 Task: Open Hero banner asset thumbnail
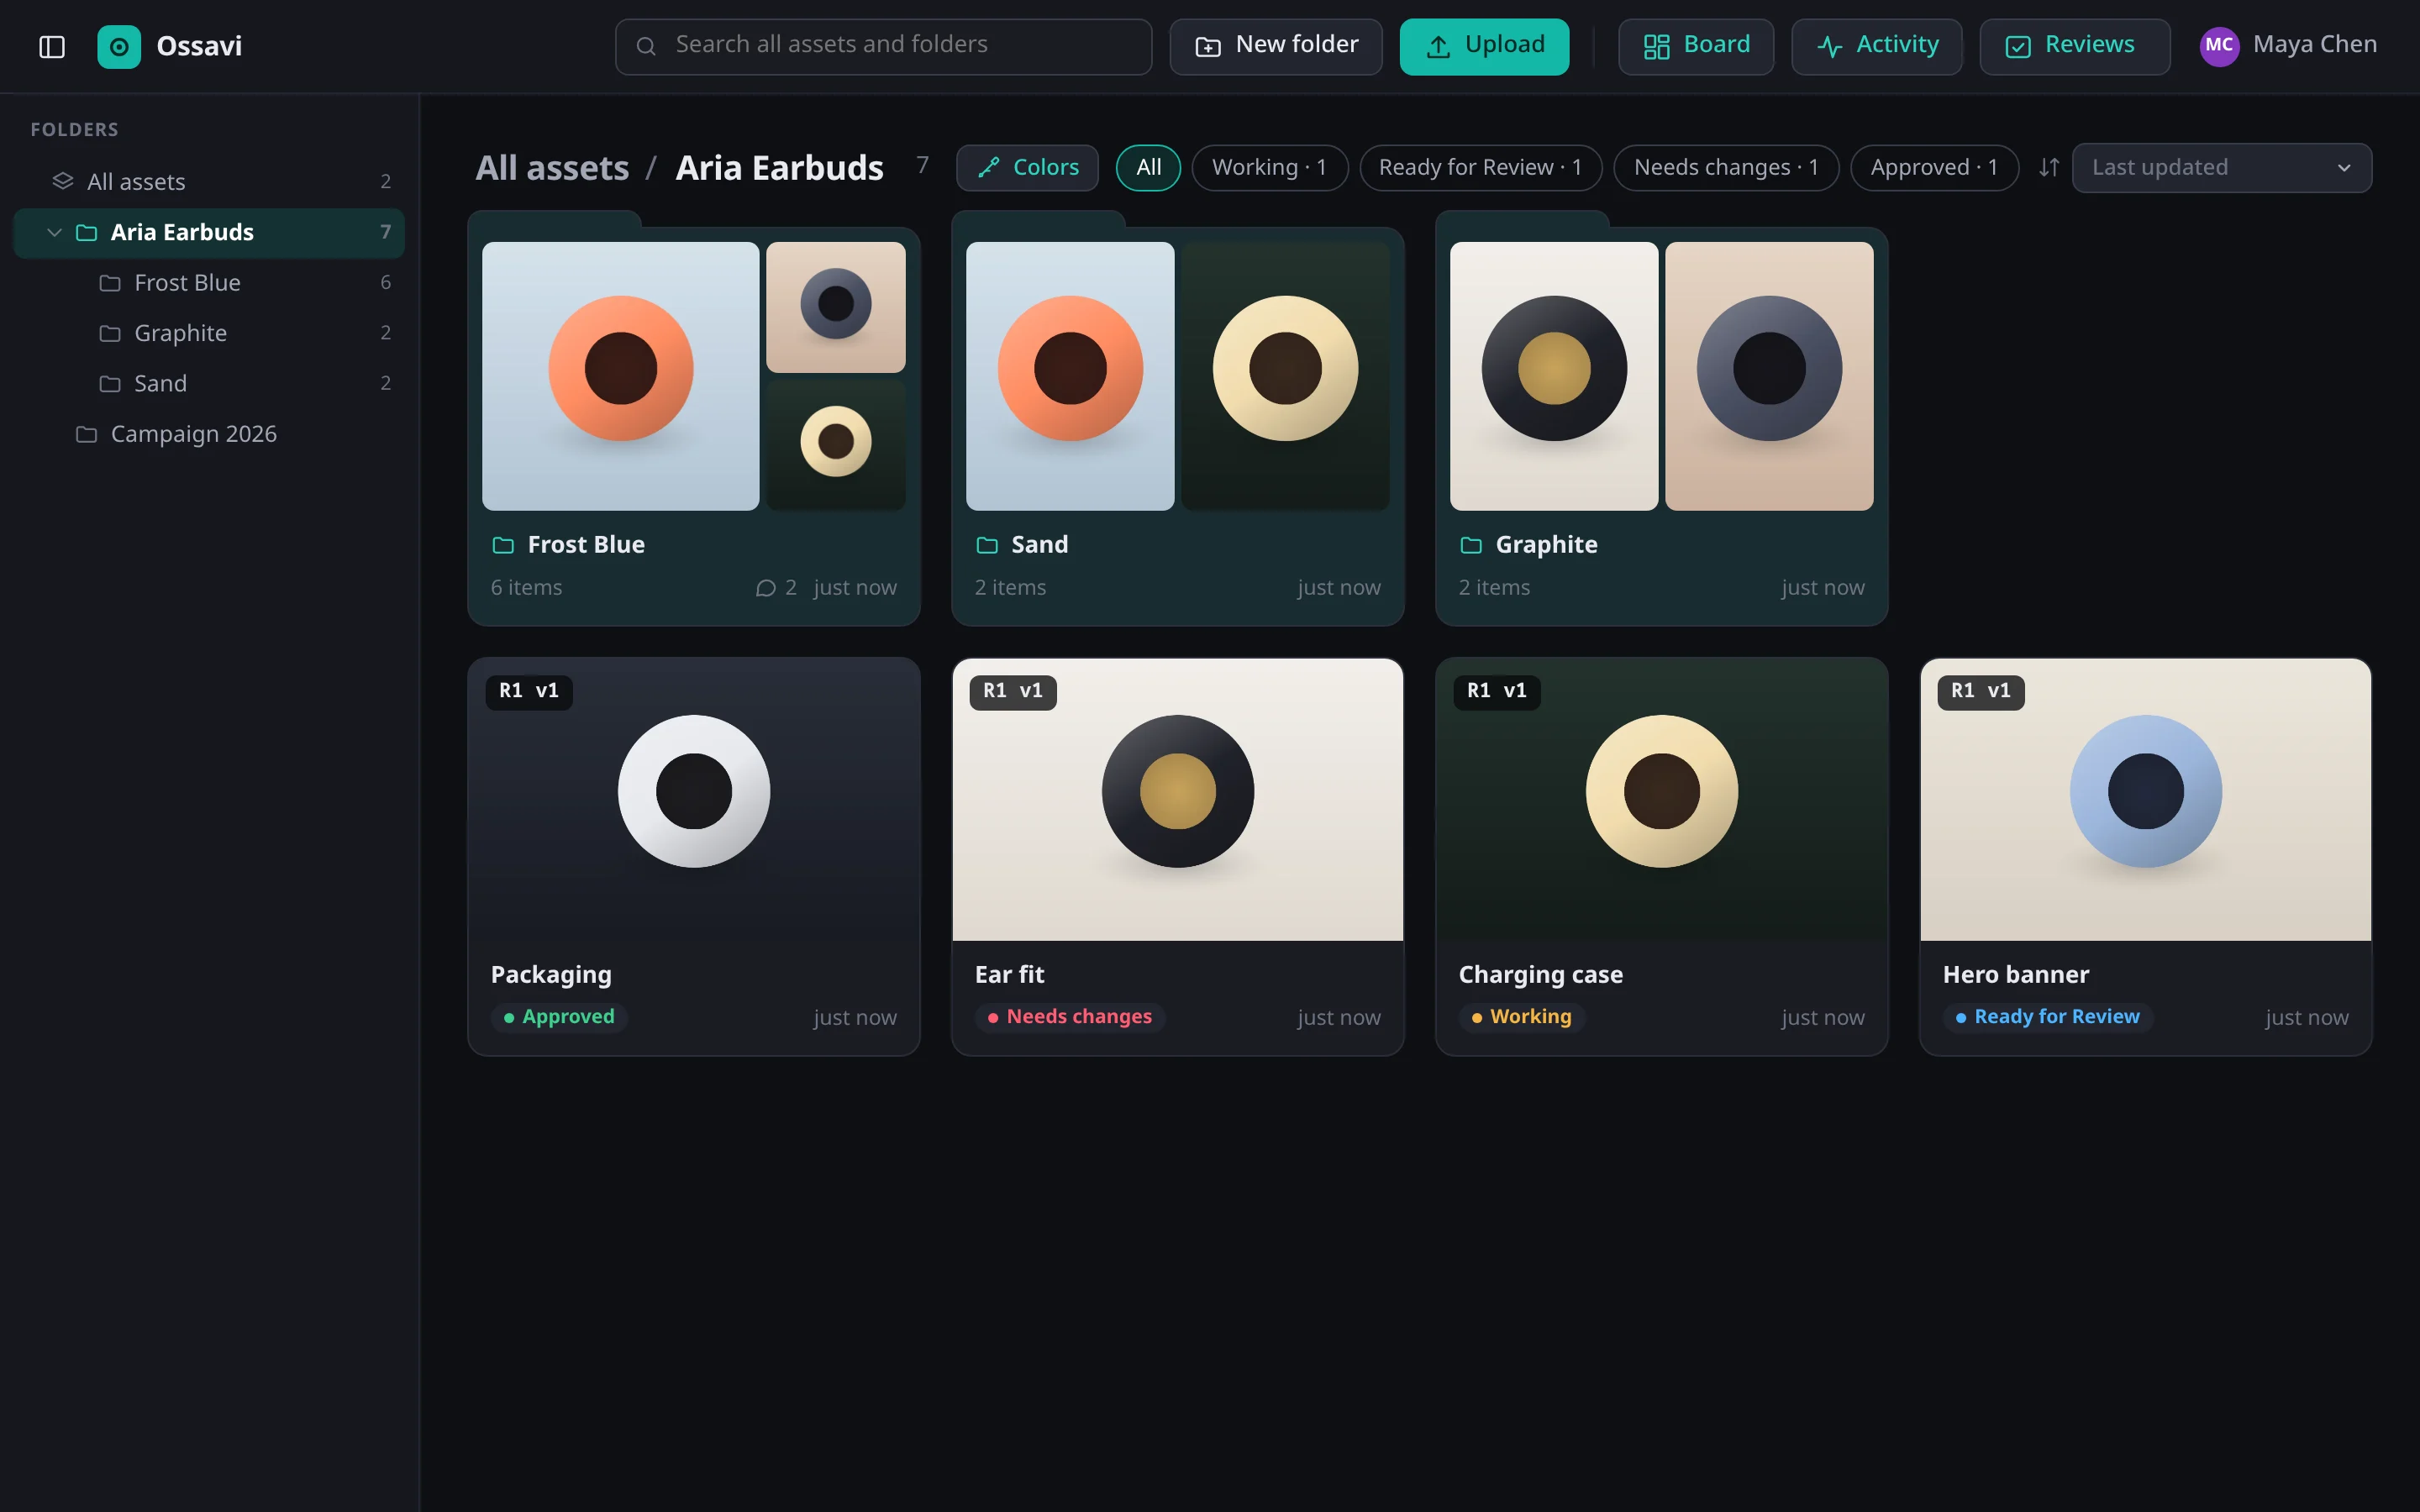[2145, 799]
